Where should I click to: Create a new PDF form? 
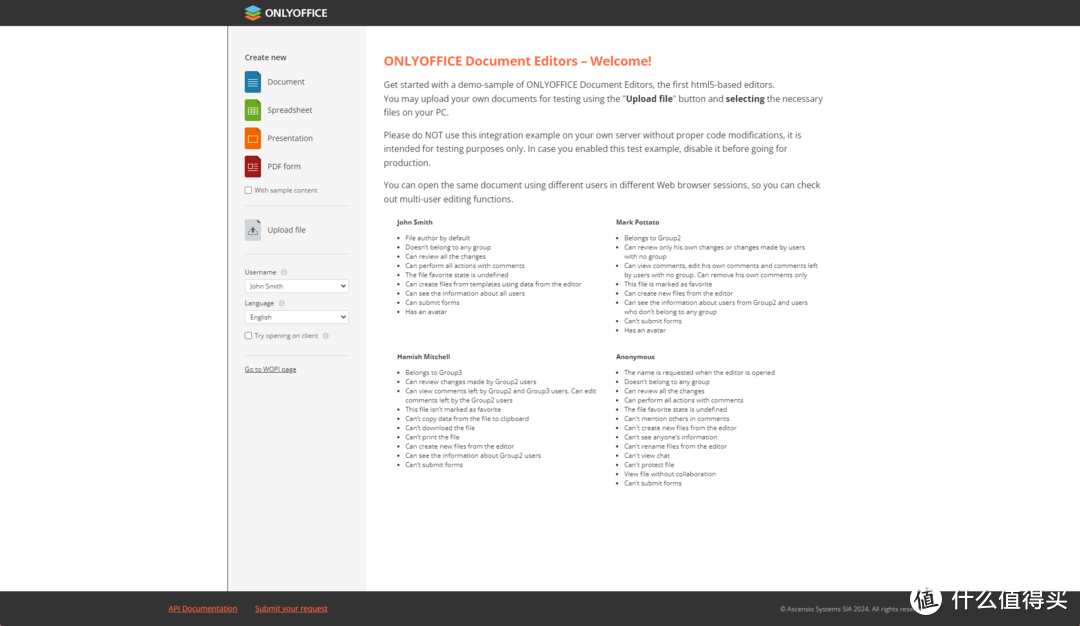(284, 167)
